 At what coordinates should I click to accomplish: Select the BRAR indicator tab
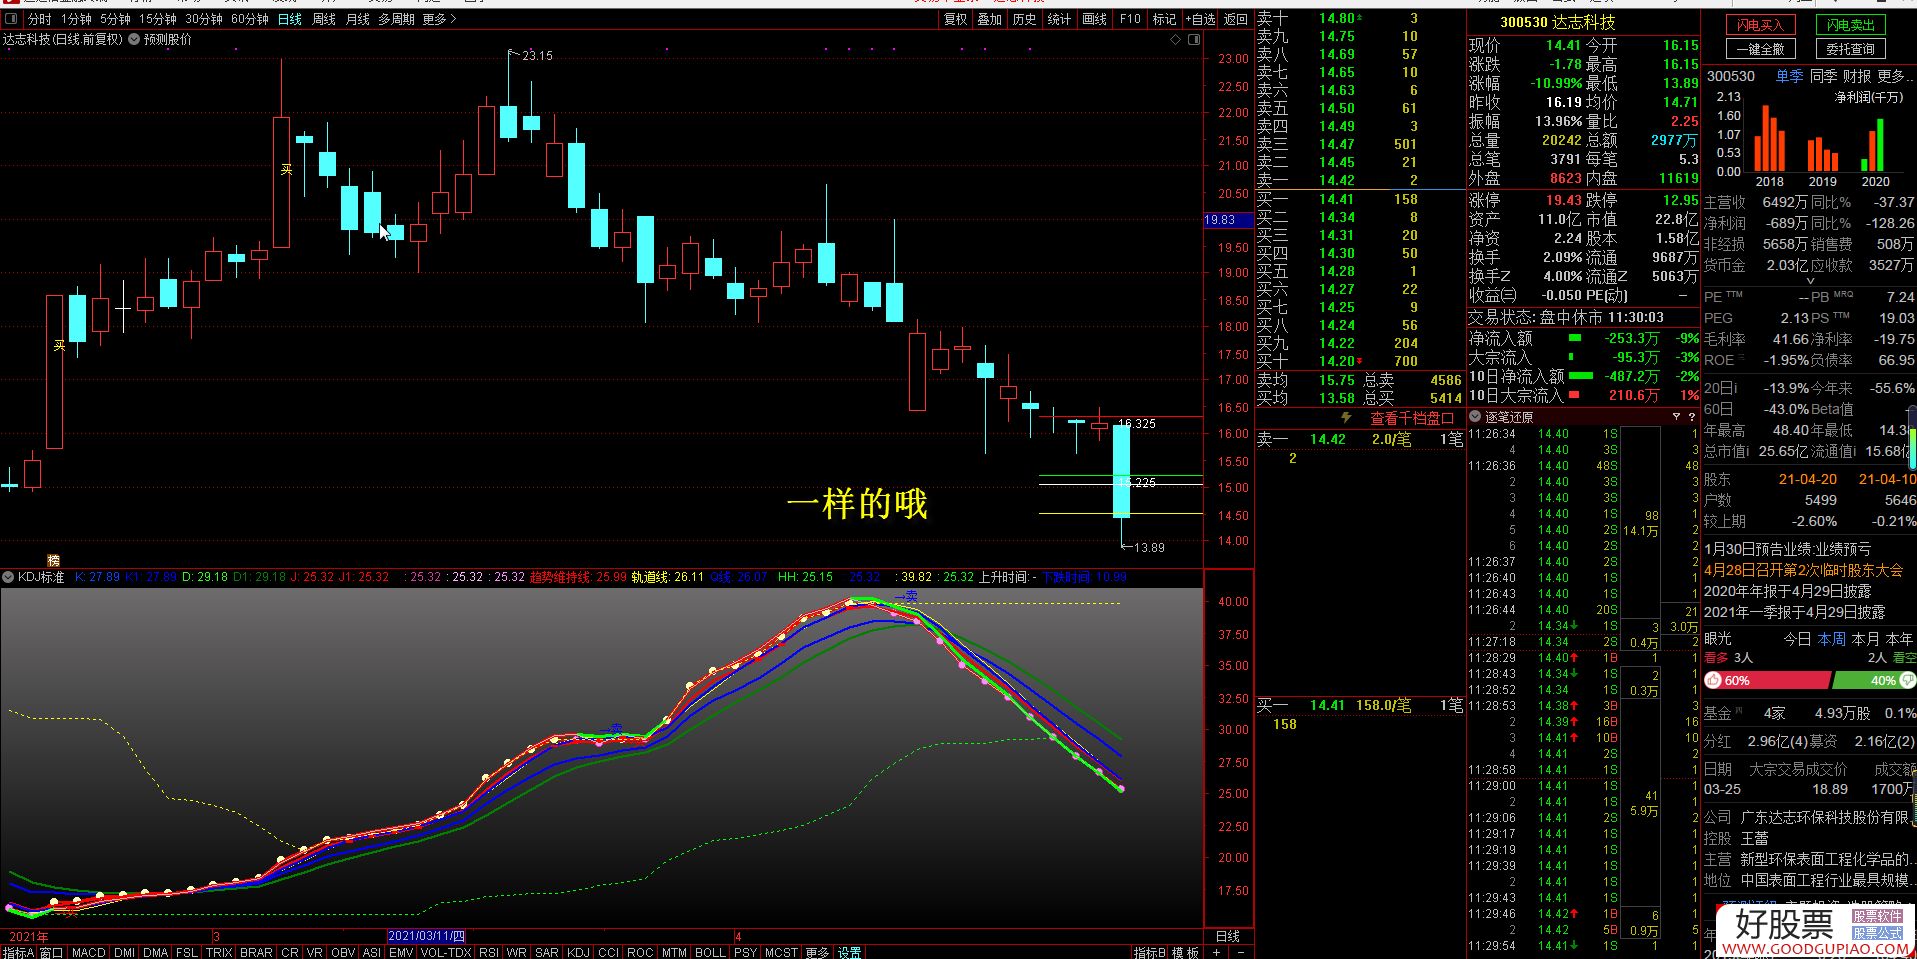tap(256, 952)
